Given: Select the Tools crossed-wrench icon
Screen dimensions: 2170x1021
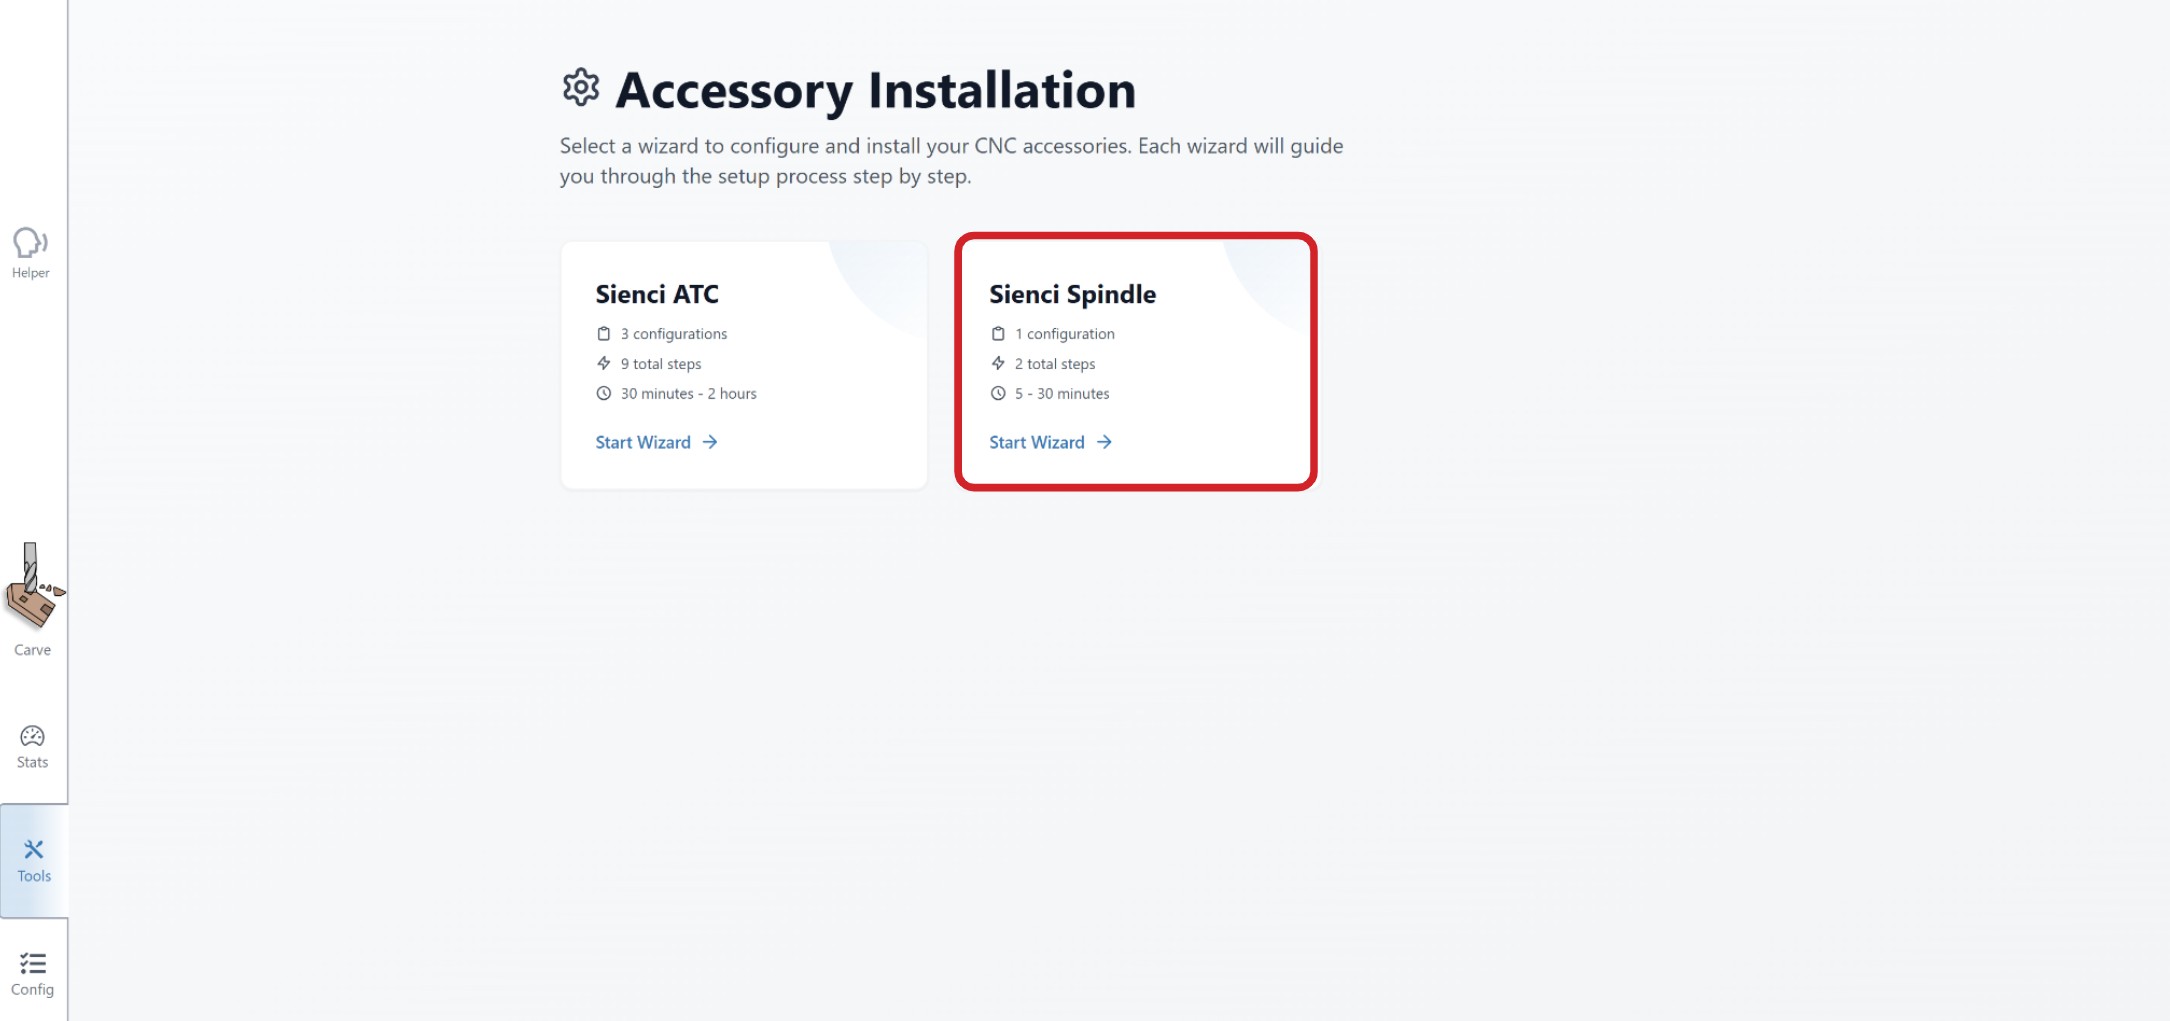Looking at the screenshot, I should (x=34, y=850).
